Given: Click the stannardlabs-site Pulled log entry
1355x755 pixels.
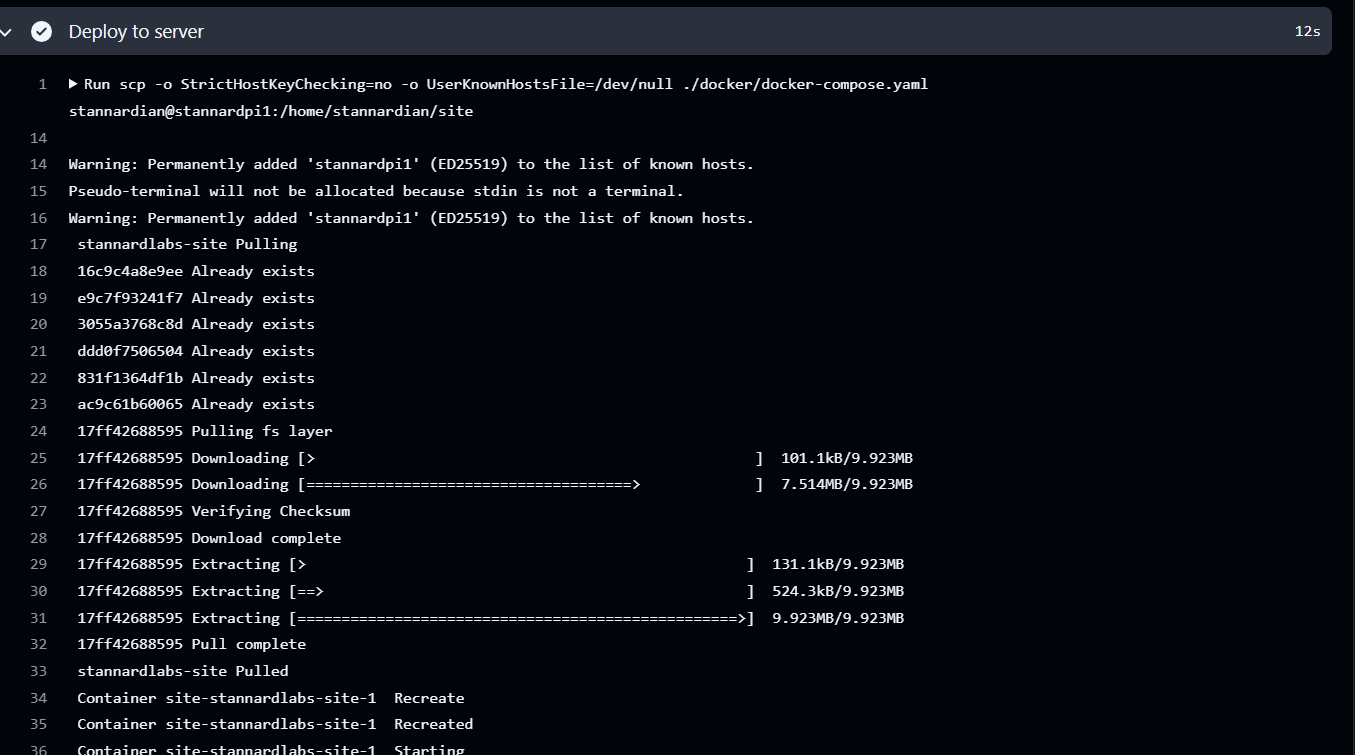Looking at the screenshot, I should (x=183, y=671).
